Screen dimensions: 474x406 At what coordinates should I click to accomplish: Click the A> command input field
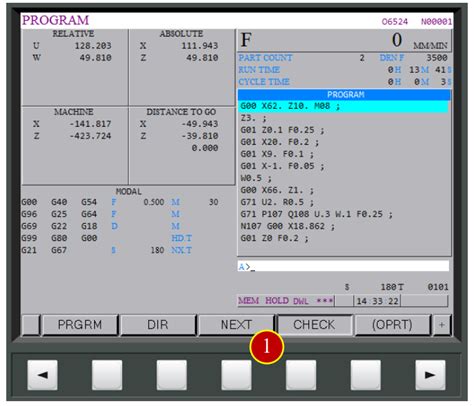click(x=343, y=266)
